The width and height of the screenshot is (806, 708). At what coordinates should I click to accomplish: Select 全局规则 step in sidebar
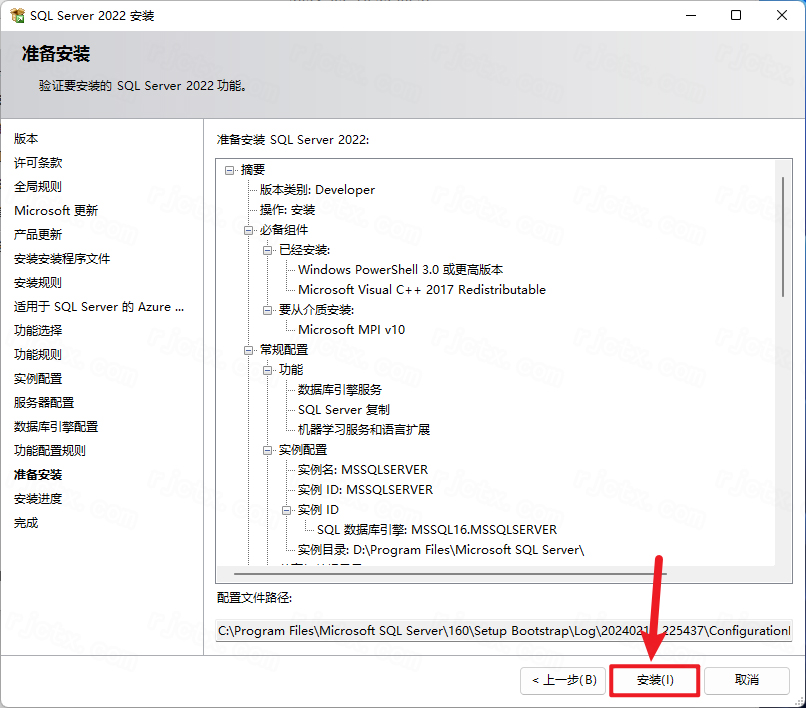[x=38, y=187]
